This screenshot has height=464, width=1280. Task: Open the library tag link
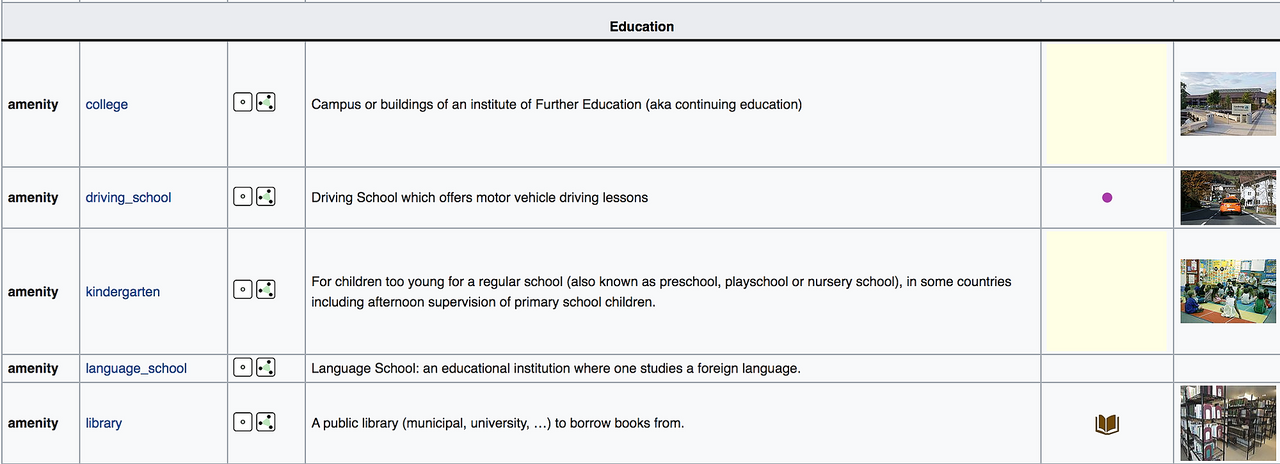tap(104, 423)
